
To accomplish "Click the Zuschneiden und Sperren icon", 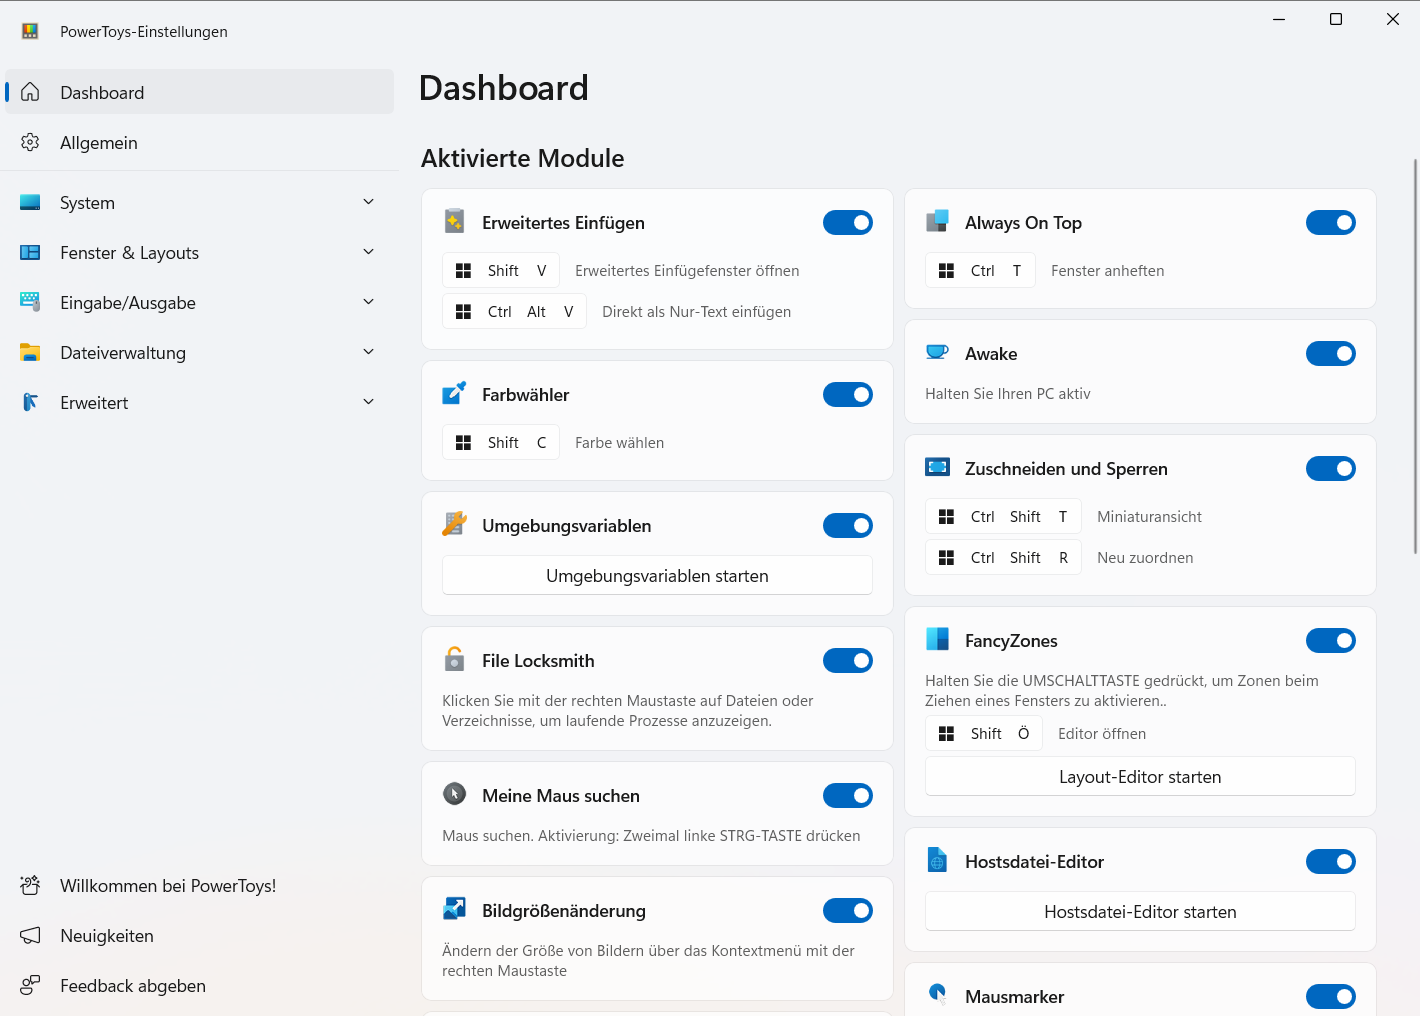I will coord(937,468).
